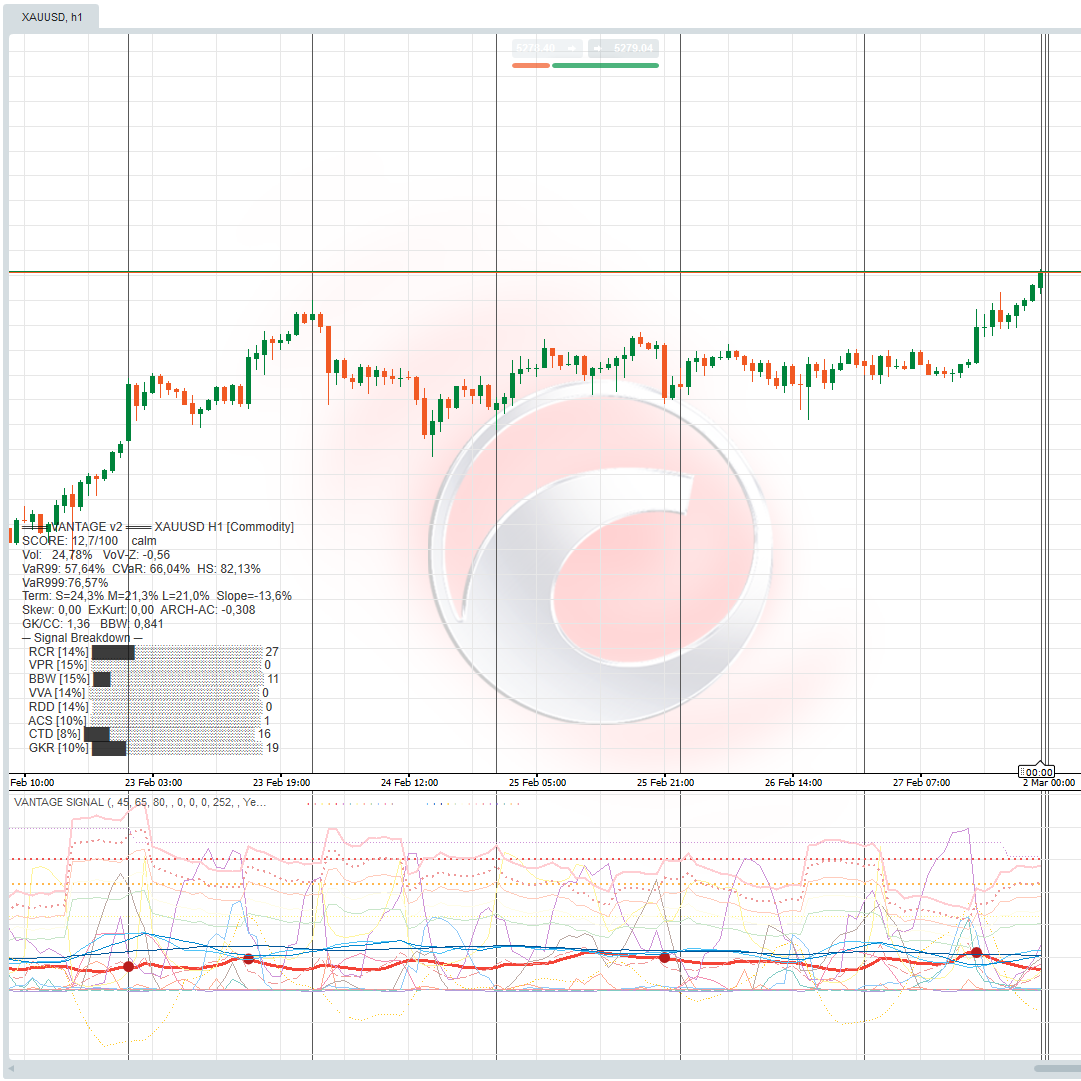Click the 24 Feb 12:00 time axis label
1081x1081 pixels.
[410, 782]
